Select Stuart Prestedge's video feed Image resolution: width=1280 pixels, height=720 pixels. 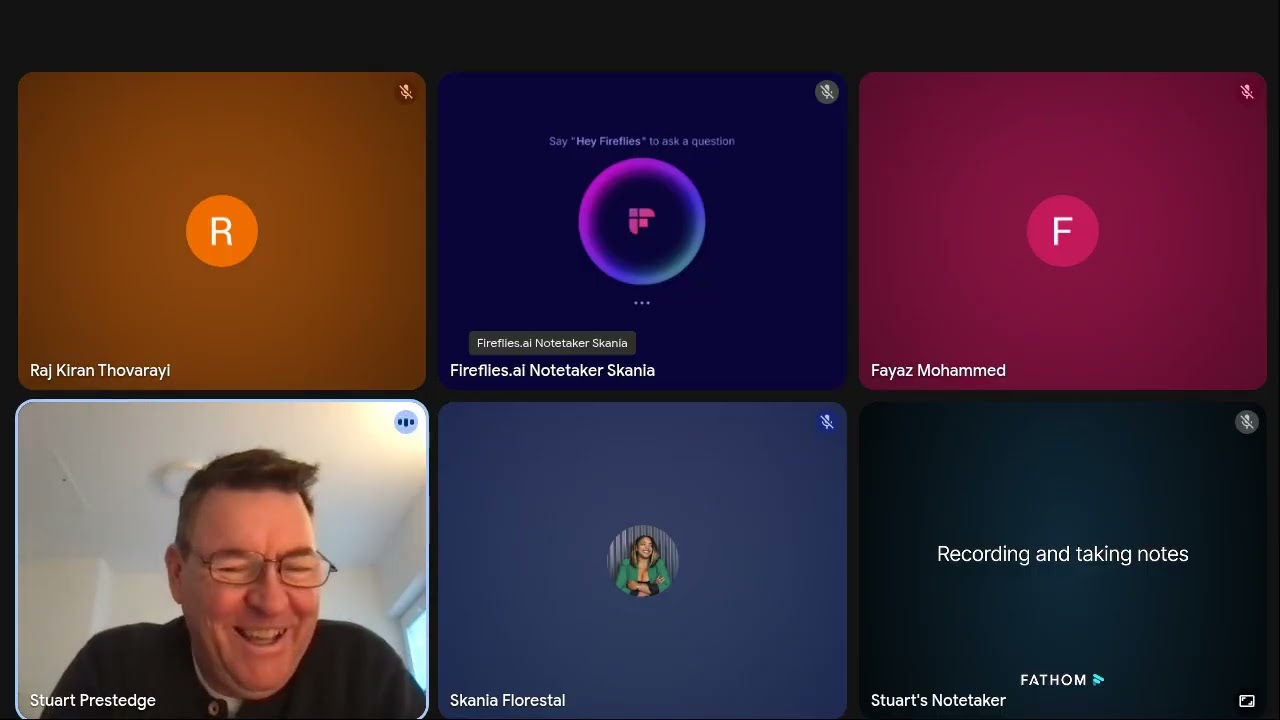point(222,560)
